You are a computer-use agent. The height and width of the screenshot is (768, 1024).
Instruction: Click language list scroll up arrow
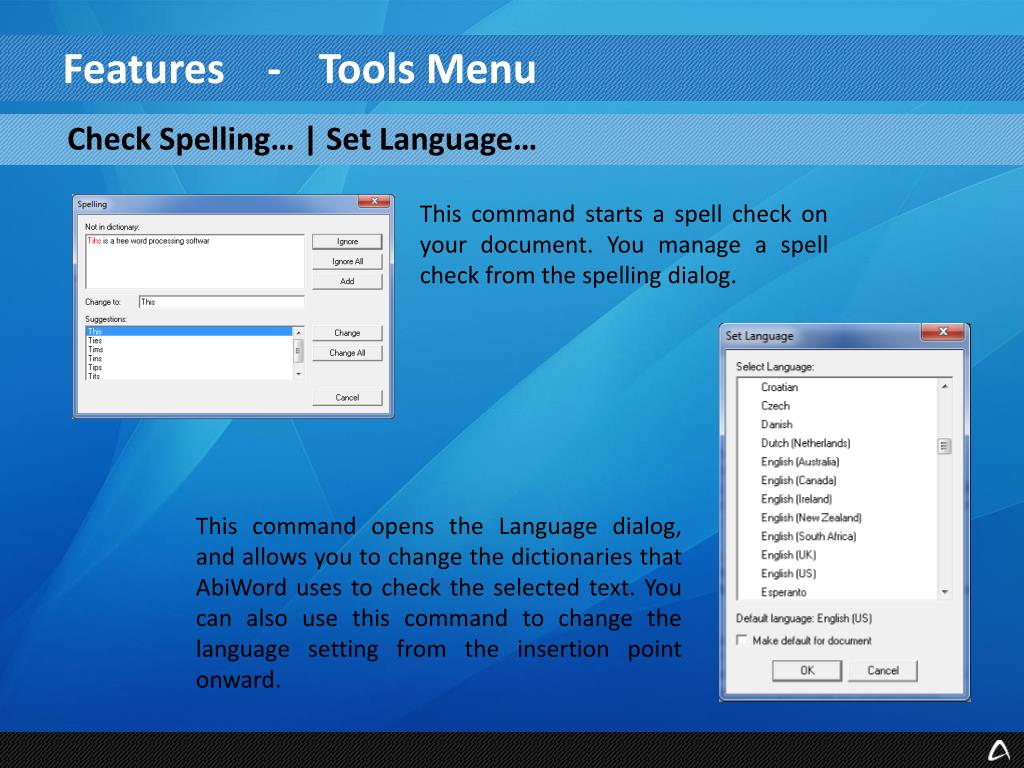[x=944, y=387]
